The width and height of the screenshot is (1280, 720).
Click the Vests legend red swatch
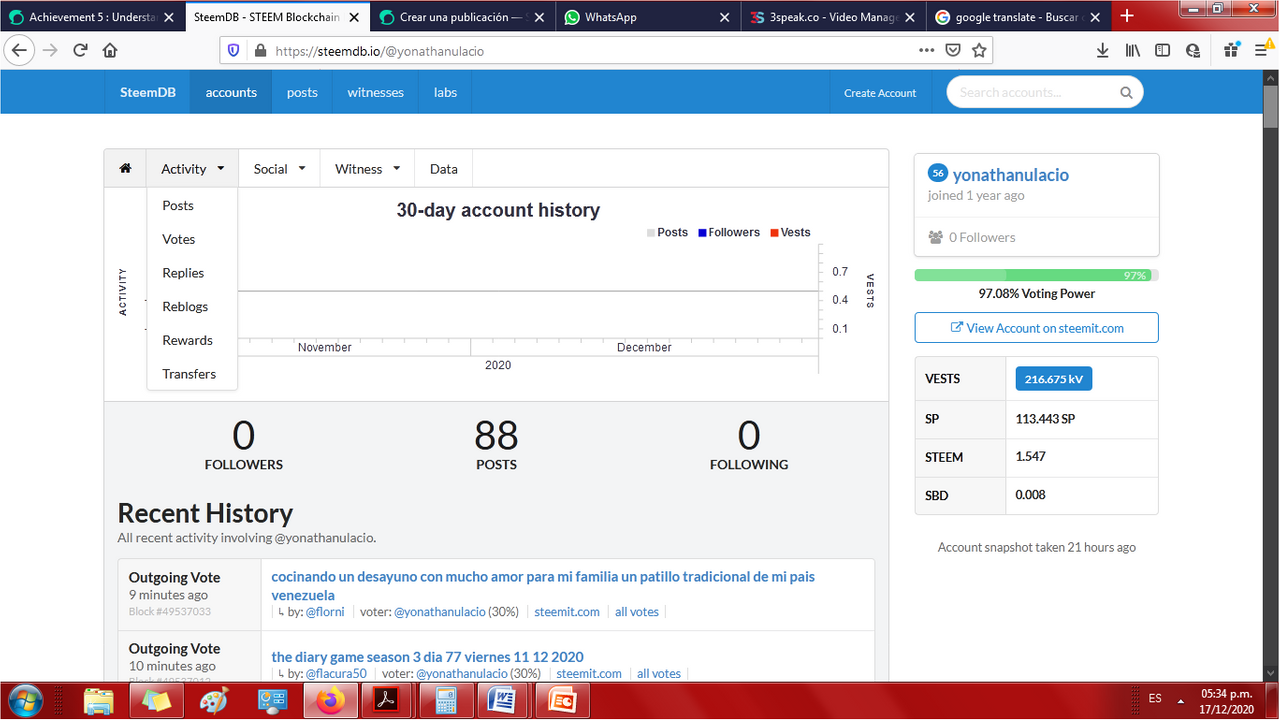click(x=774, y=232)
